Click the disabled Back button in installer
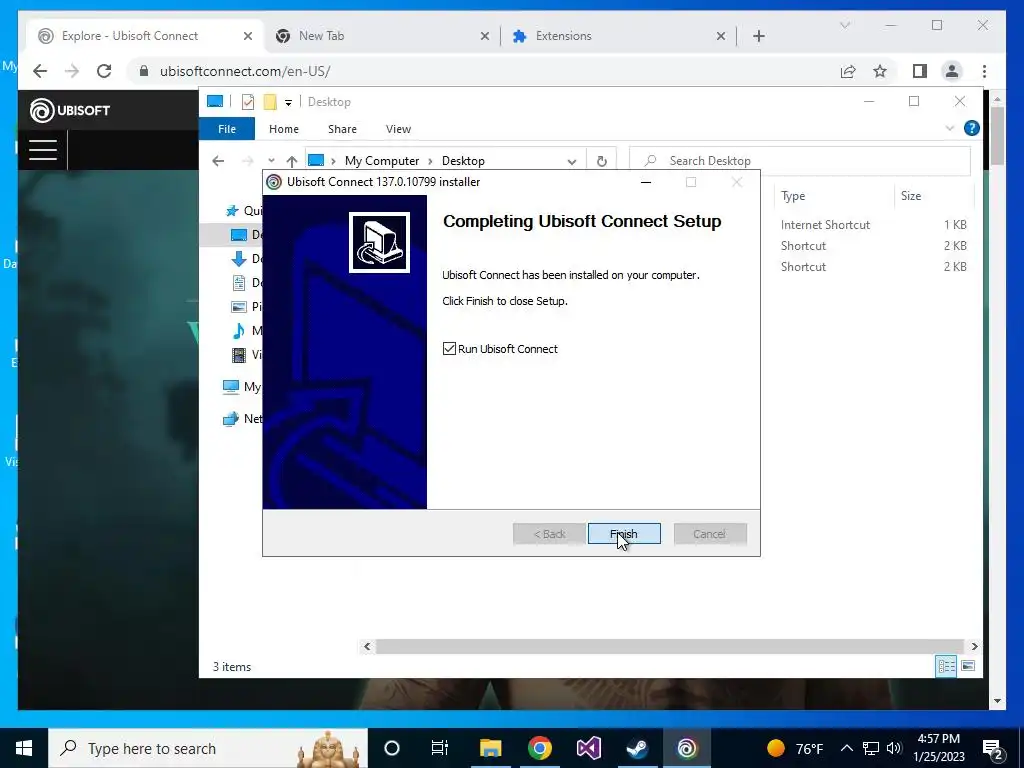This screenshot has width=1024, height=768. pos(549,534)
